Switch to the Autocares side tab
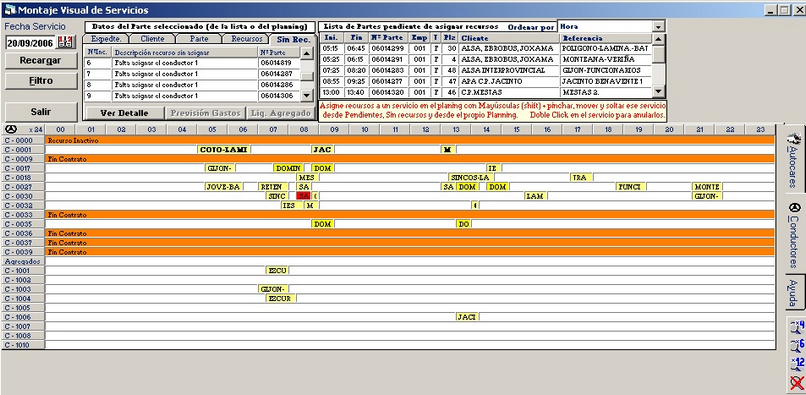Screen dimensions: 806x395 pyautogui.click(x=795, y=159)
